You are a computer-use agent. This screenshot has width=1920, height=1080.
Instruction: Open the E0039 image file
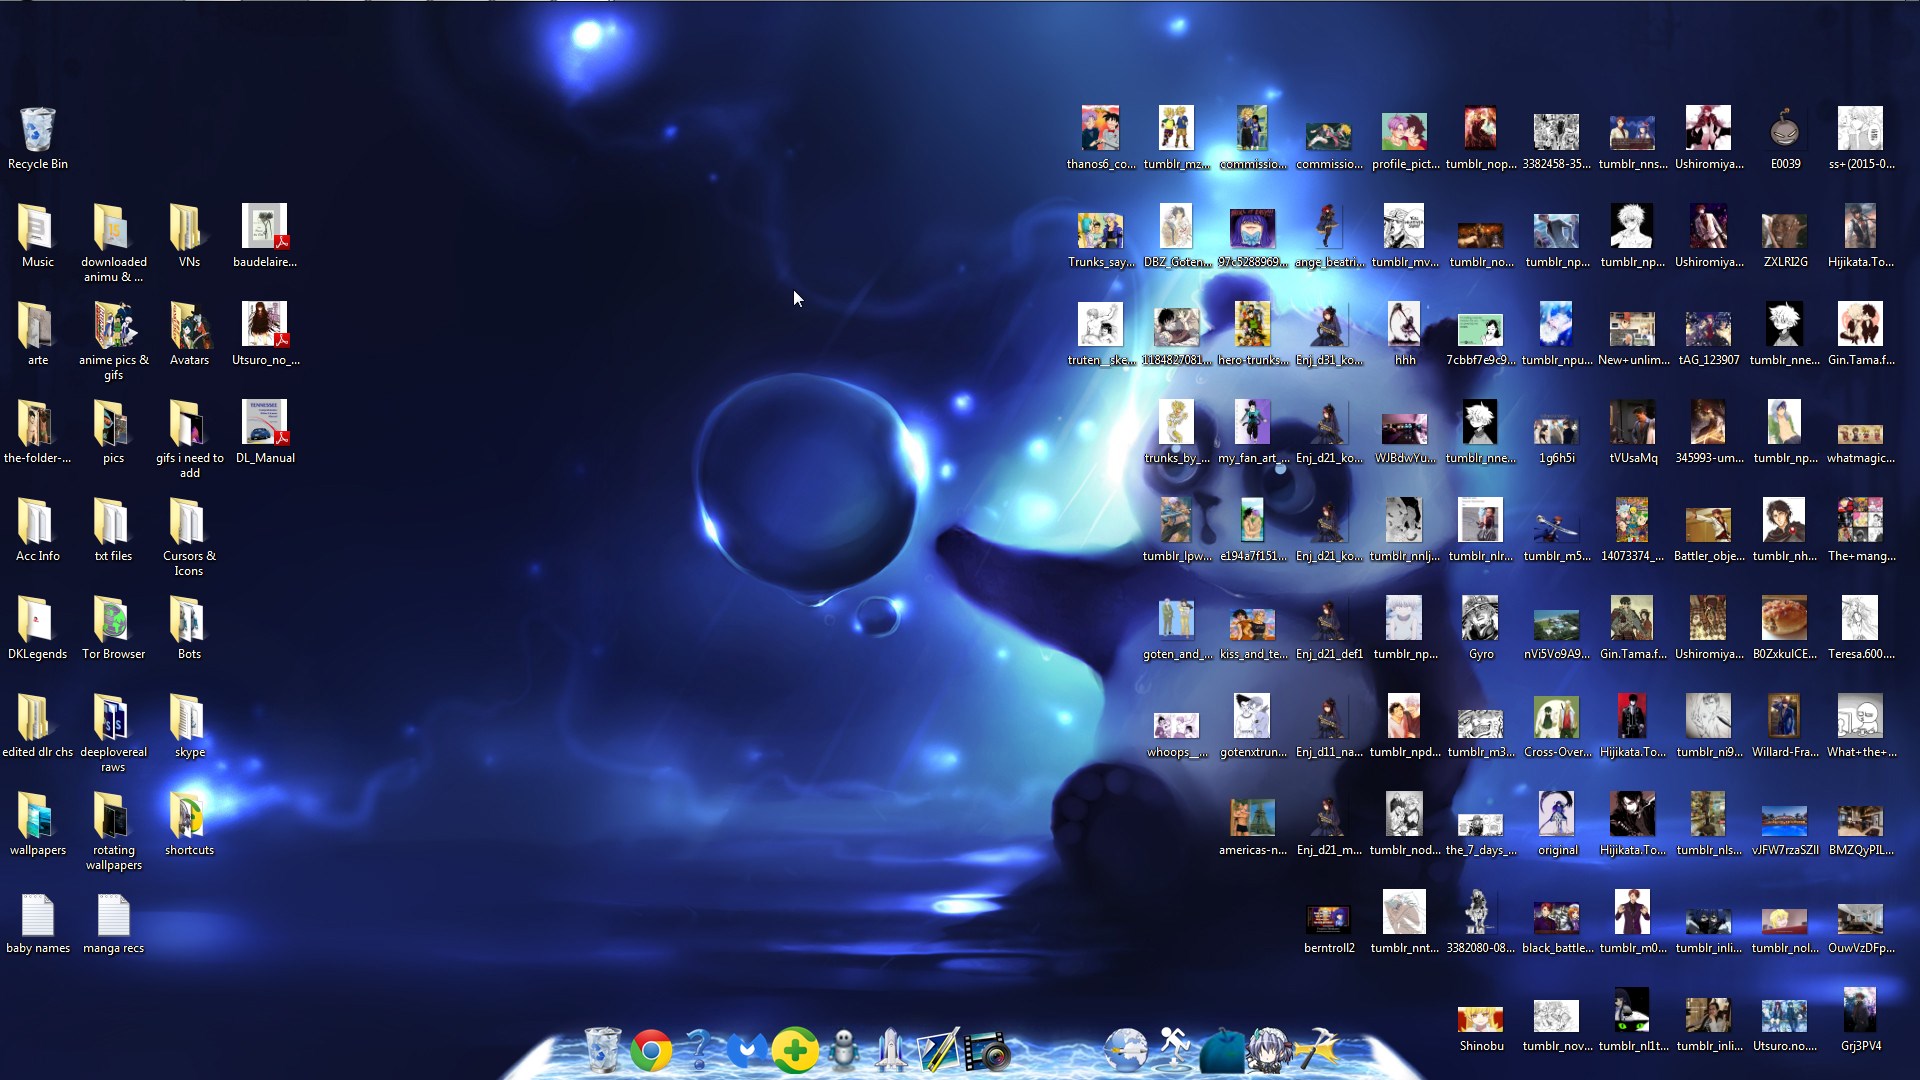1784,138
